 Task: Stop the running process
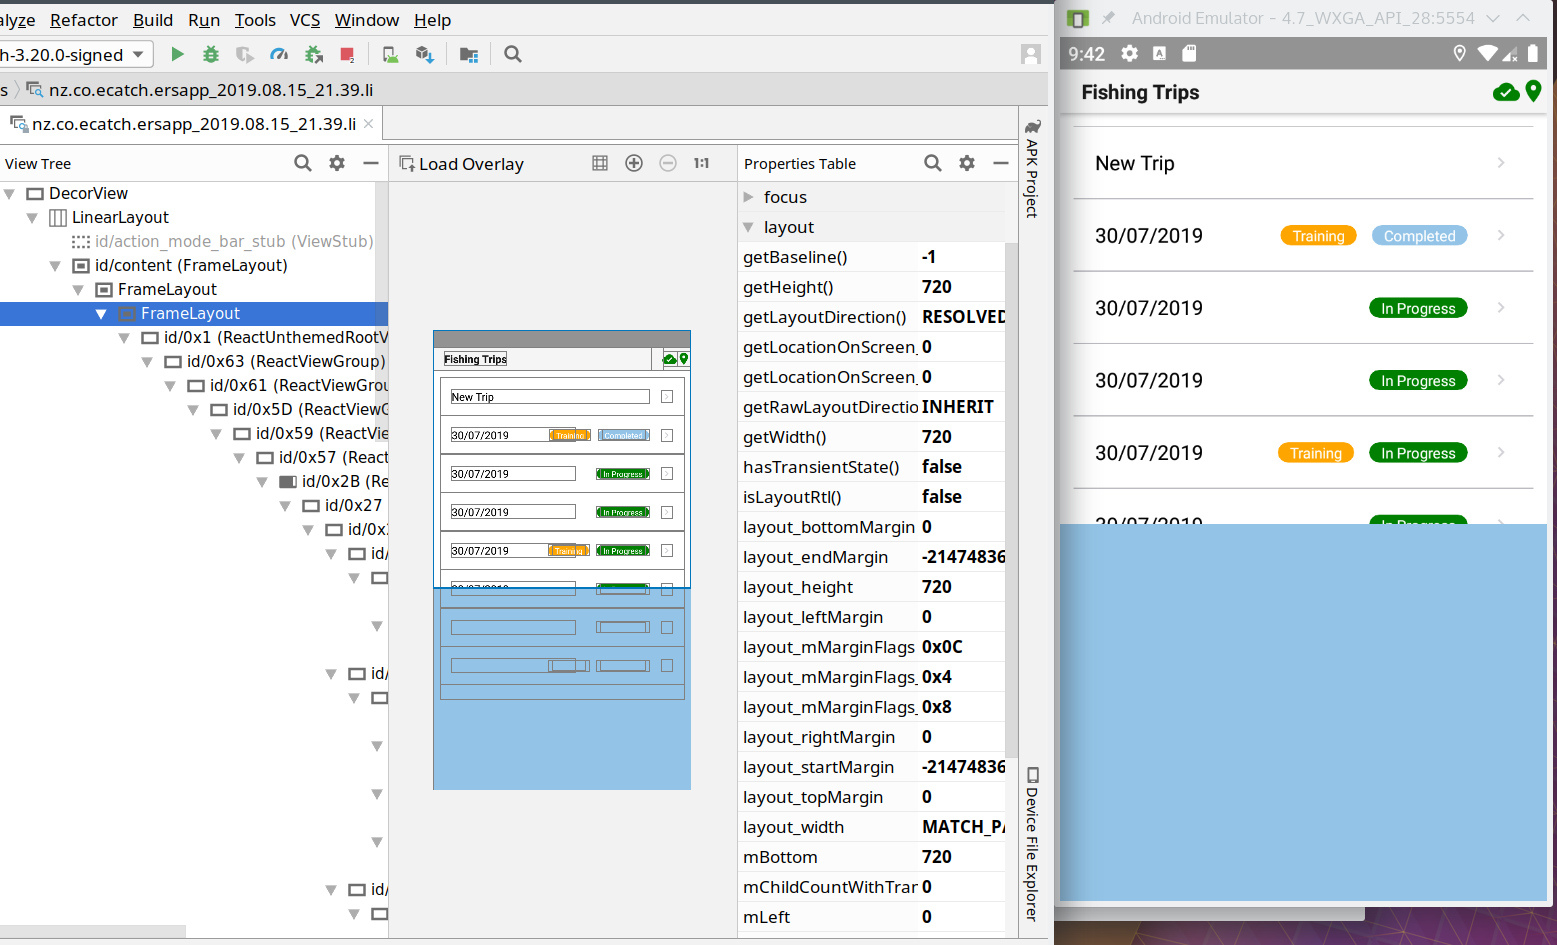coord(347,54)
